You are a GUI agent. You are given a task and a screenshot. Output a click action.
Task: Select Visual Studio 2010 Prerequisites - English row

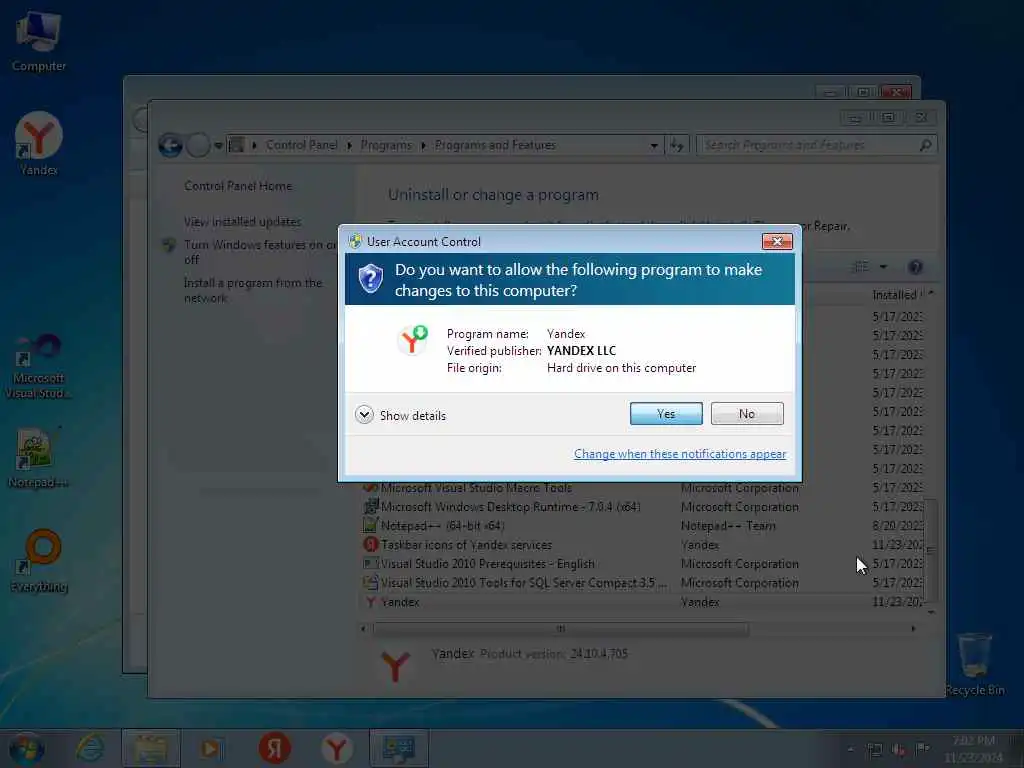643,564
